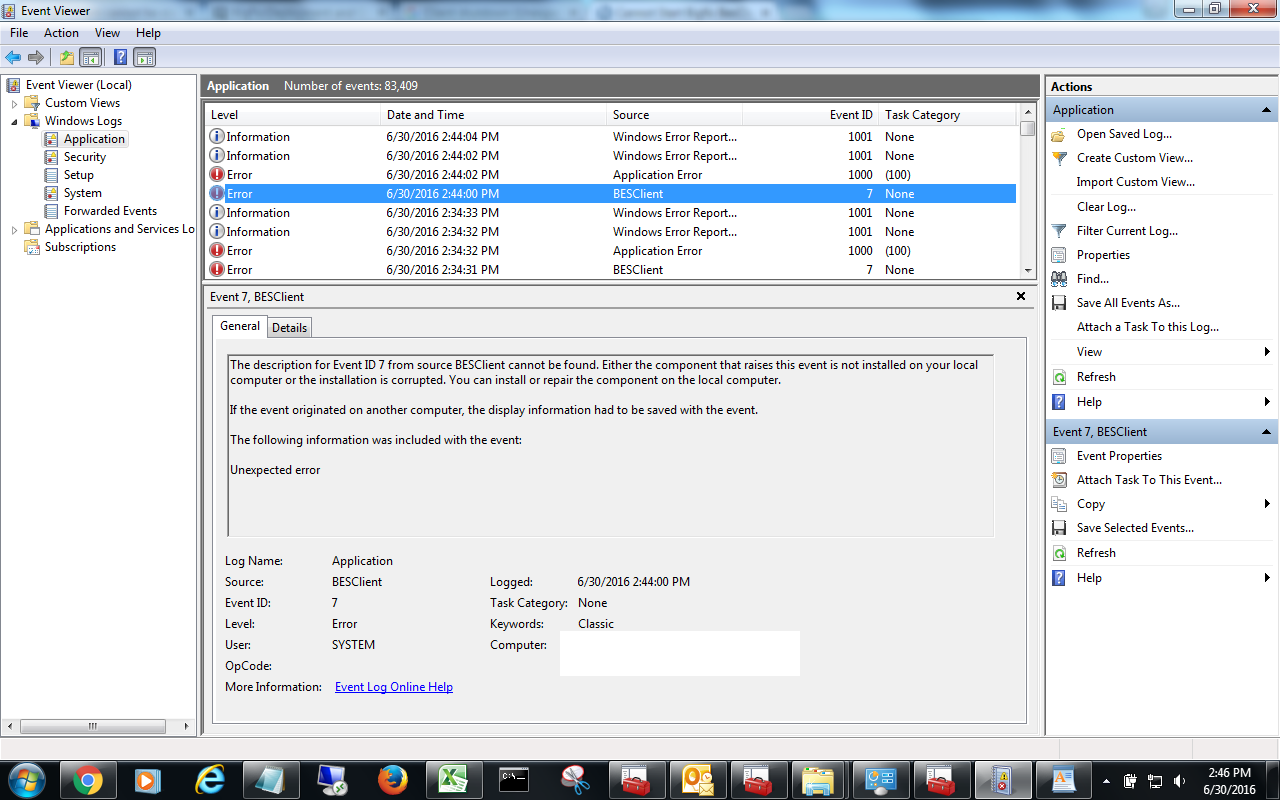This screenshot has height=800, width=1280.
Task: Switch to the Details tab
Action: pyautogui.click(x=289, y=327)
